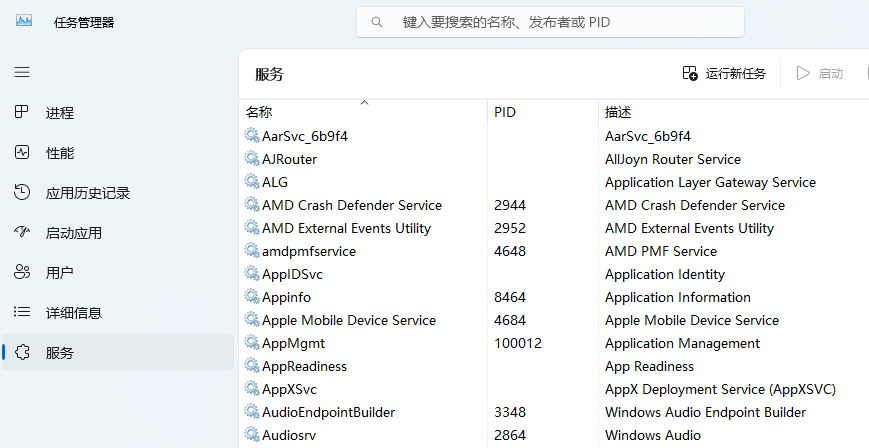The width and height of the screenshot is (869, 448).
Task: Open the Startup apps (启动应用) icon
Action: 22,232
